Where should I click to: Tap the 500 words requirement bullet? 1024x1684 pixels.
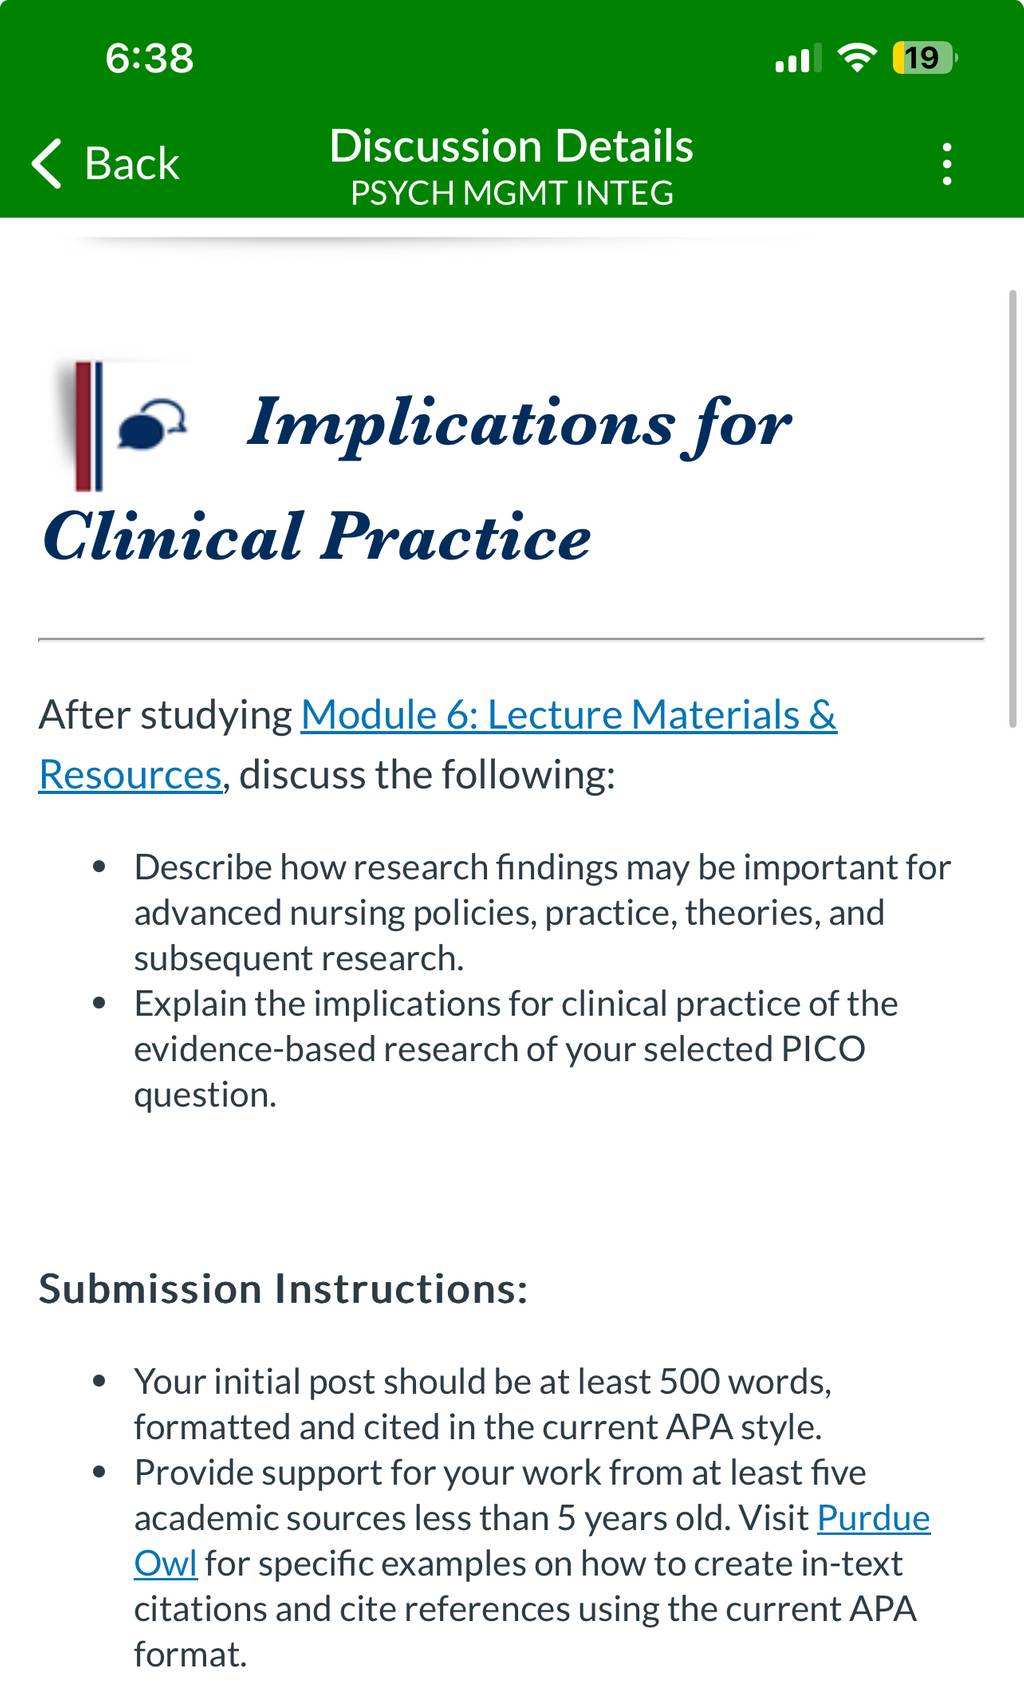coord(483,1404)
